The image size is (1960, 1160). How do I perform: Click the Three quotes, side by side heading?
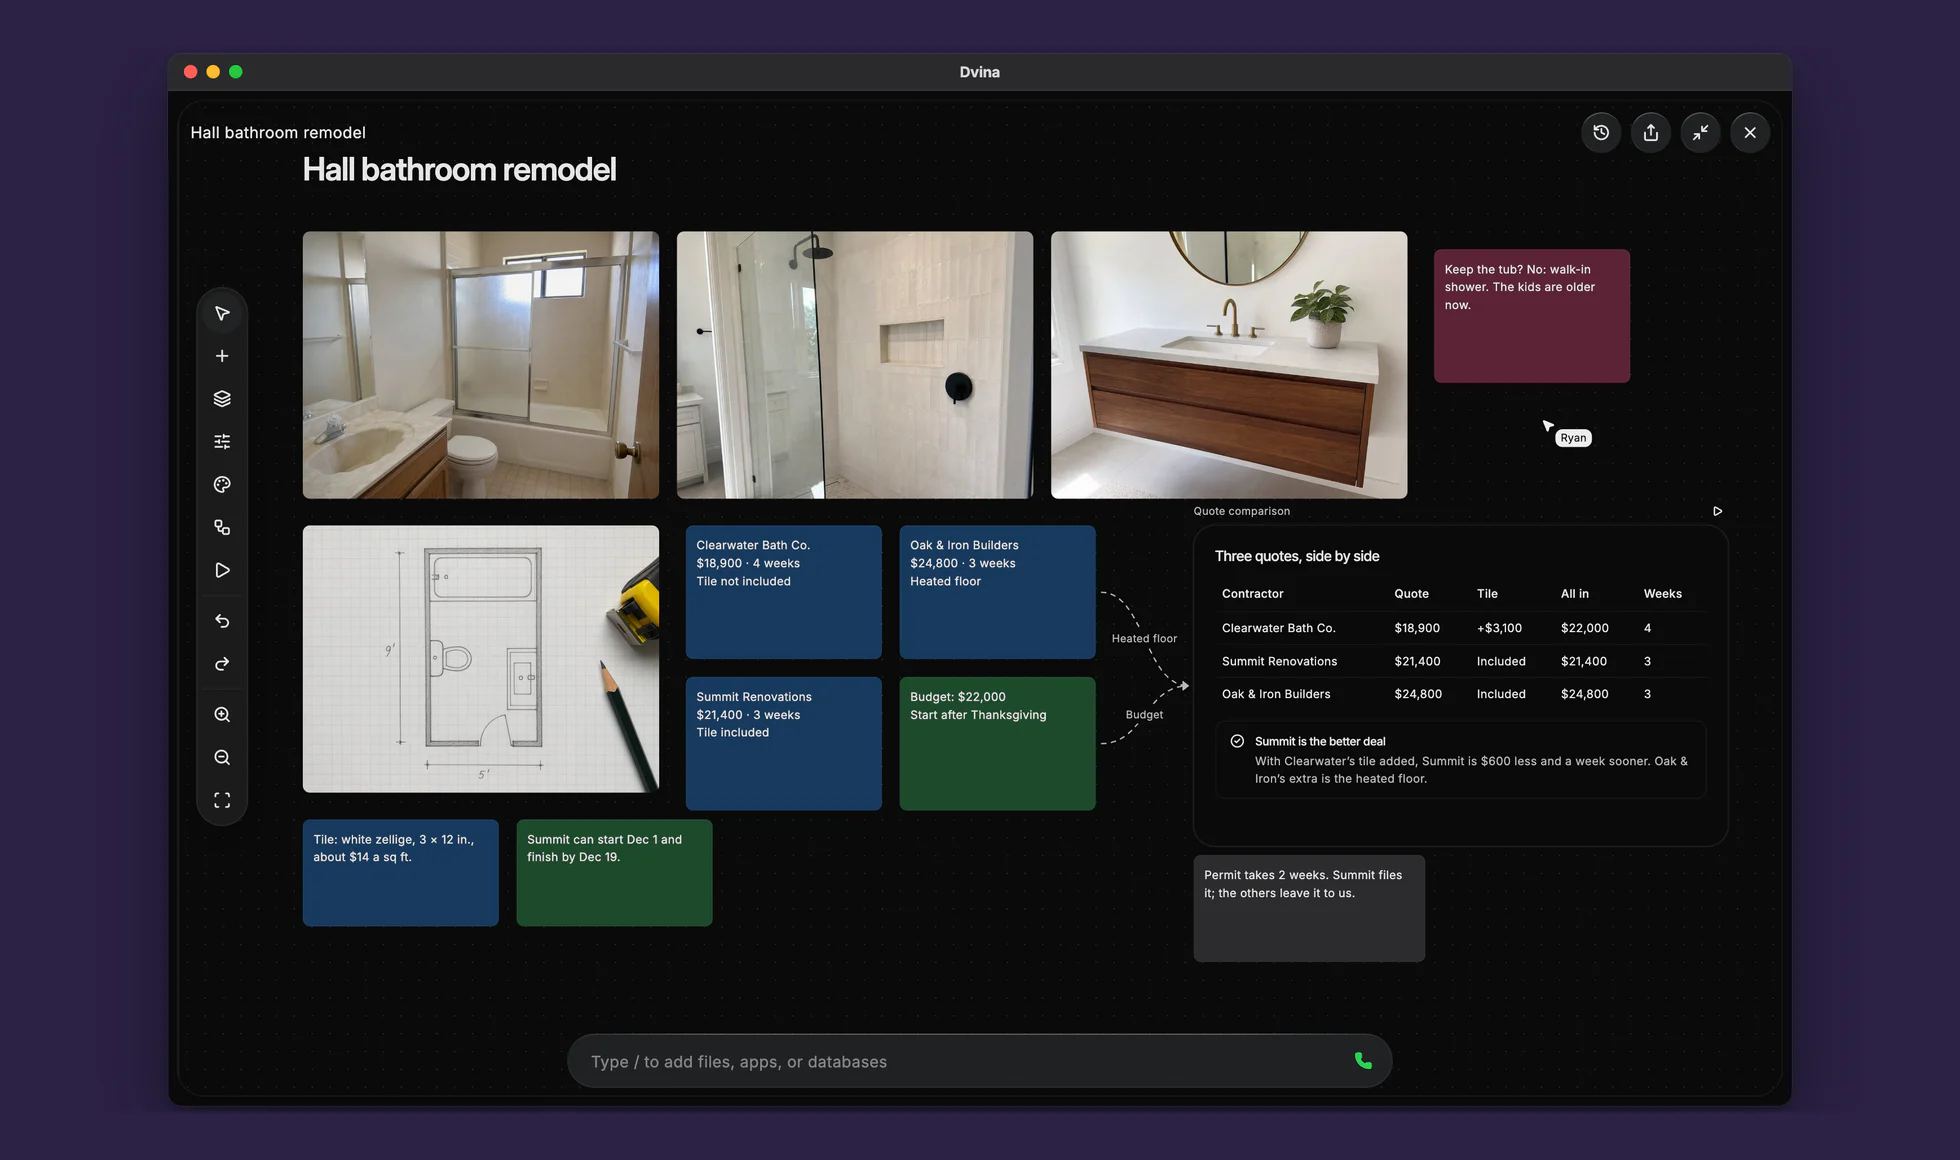[x=1297, y=556]
